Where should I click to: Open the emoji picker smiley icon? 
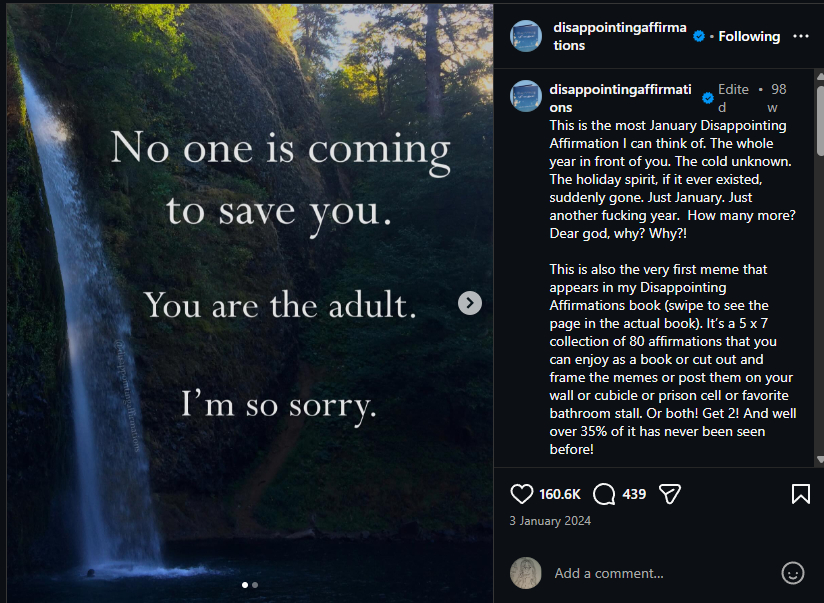tap(792, 573)
